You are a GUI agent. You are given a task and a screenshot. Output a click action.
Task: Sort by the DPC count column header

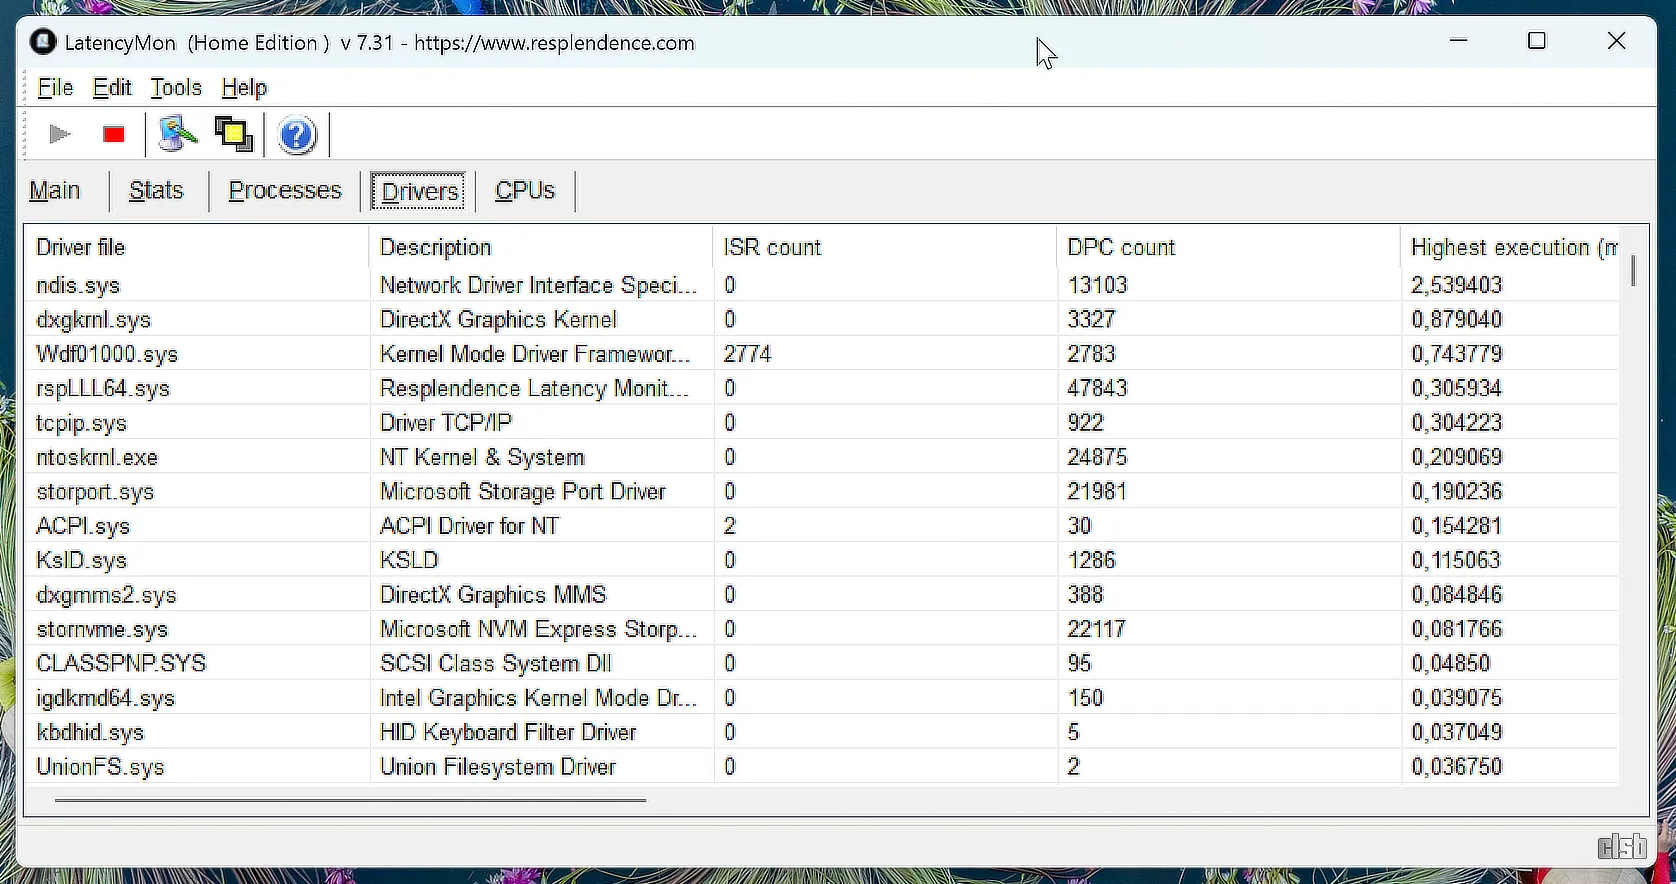click(x=1121, y=247)
